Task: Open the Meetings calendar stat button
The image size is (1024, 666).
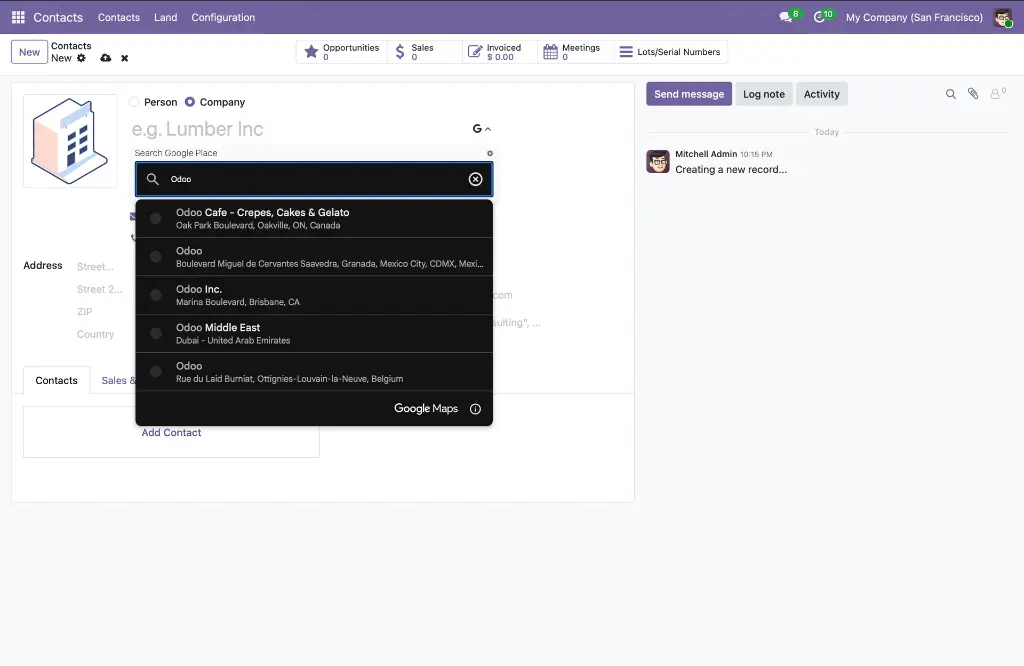Action: [575, 52]
